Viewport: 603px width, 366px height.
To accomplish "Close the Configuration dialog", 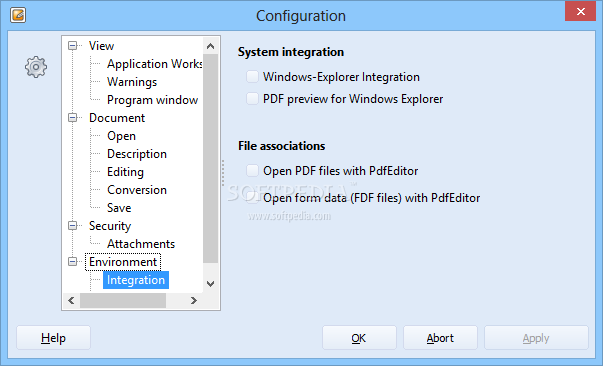I will (x=580, y=11).
